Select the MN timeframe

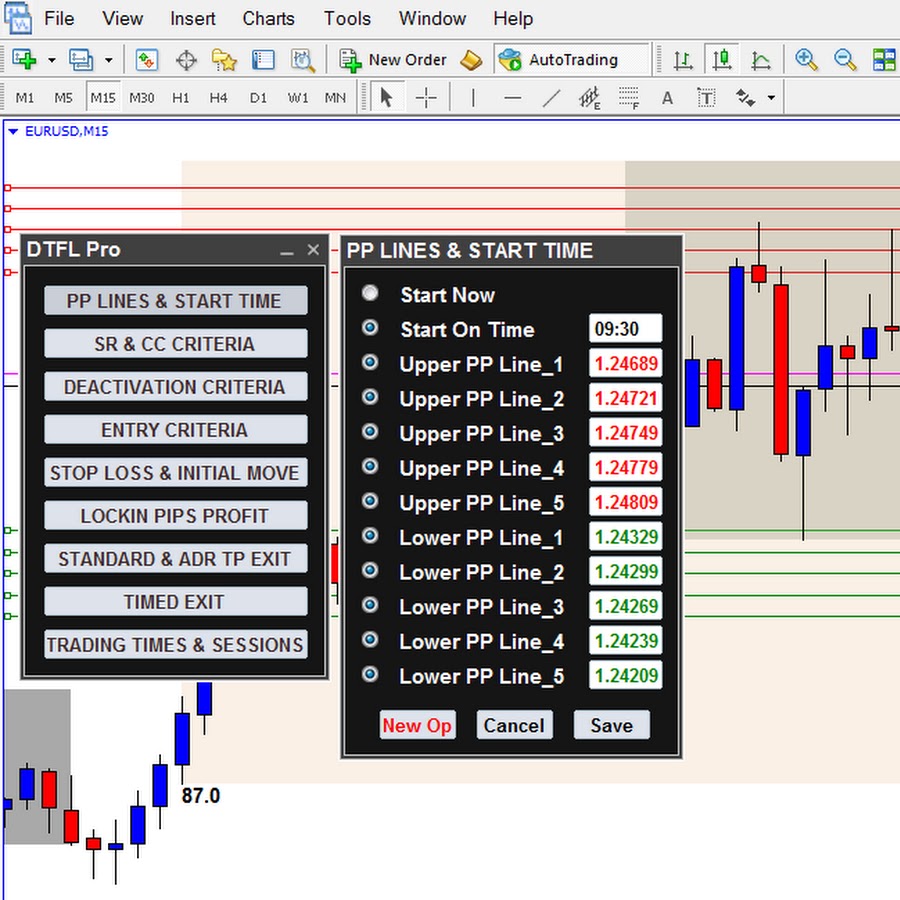coord(335,98)
